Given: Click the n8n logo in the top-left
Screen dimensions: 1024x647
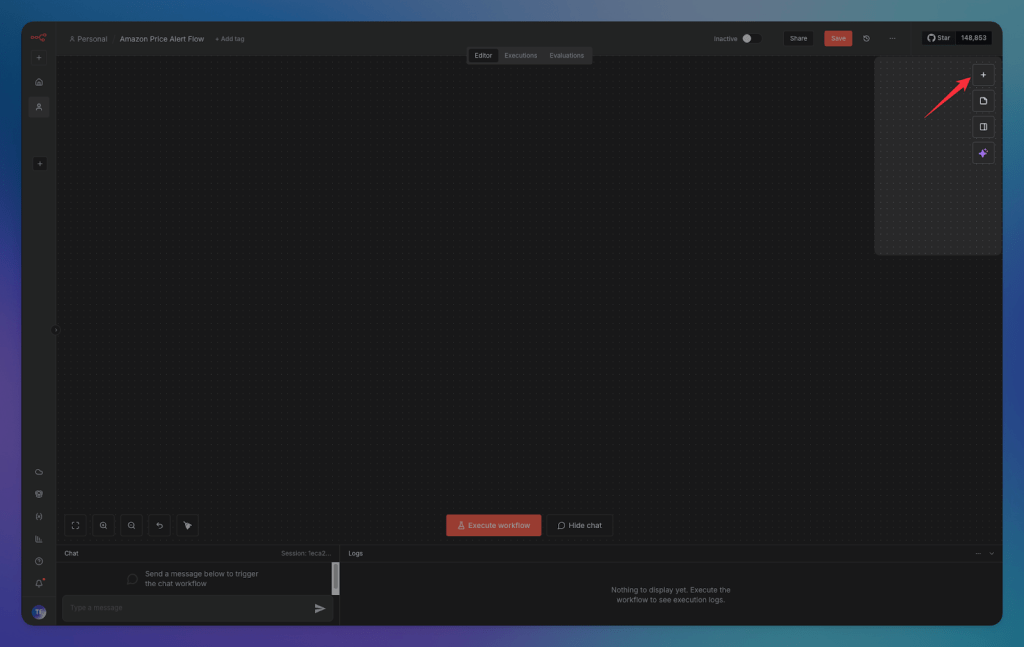Looking at the screenshot, I should [39, 36].
